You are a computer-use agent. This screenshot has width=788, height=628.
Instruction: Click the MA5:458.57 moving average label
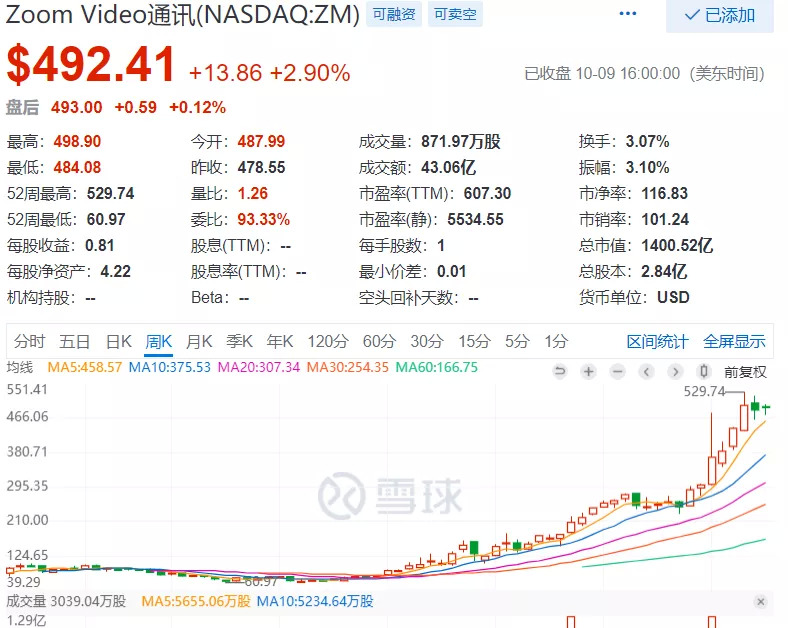click(84, 367)
